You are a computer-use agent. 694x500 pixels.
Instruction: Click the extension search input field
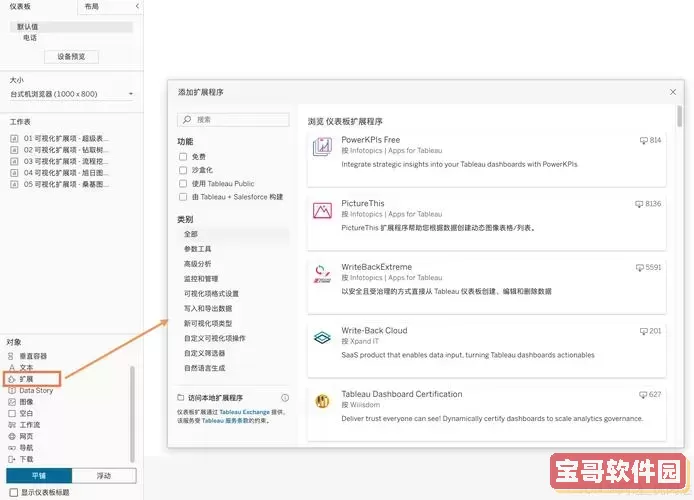click(x=233, y=119)
